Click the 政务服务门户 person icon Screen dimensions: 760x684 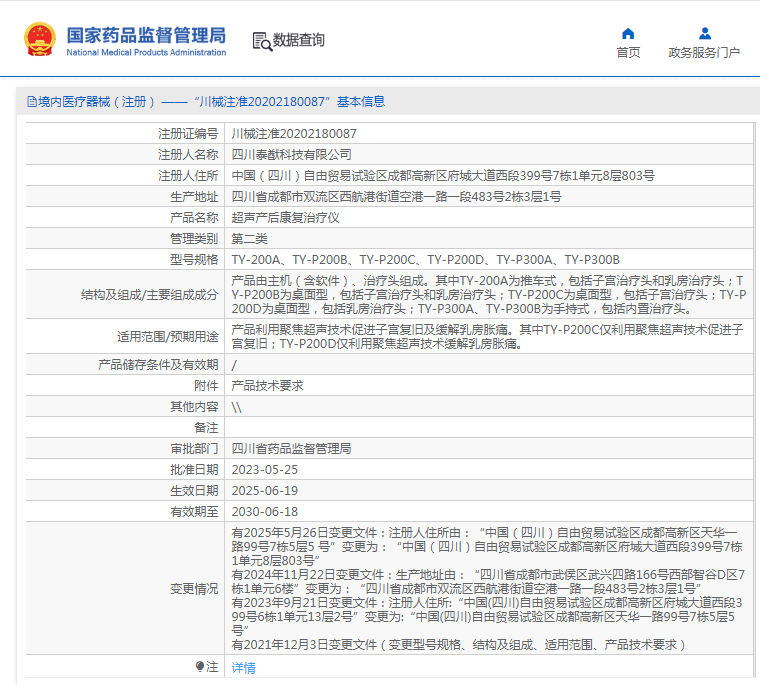[704, 34]
